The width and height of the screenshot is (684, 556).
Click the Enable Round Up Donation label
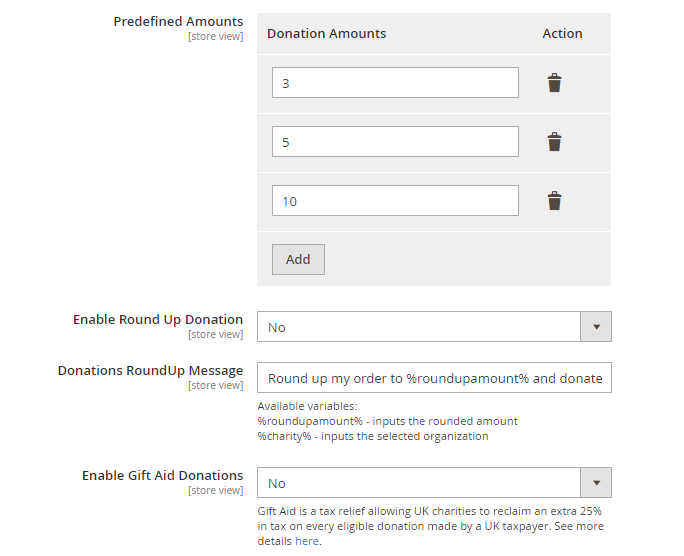158,319
